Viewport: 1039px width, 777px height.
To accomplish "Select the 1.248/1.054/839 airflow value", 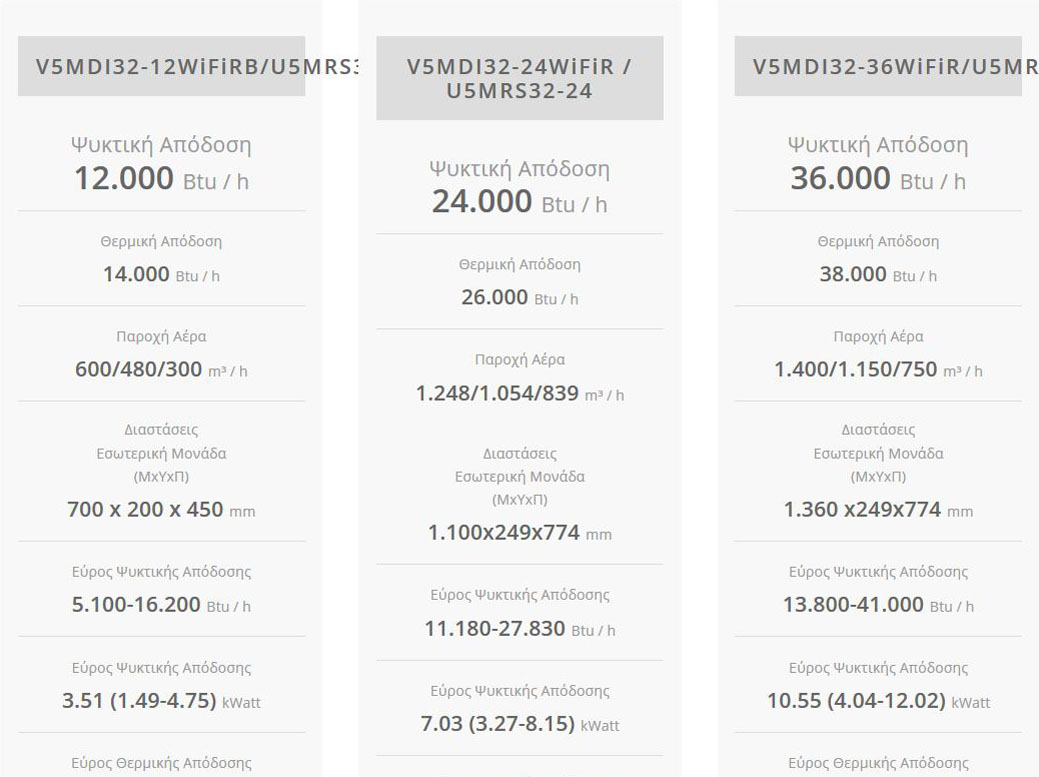I will 519,393.
